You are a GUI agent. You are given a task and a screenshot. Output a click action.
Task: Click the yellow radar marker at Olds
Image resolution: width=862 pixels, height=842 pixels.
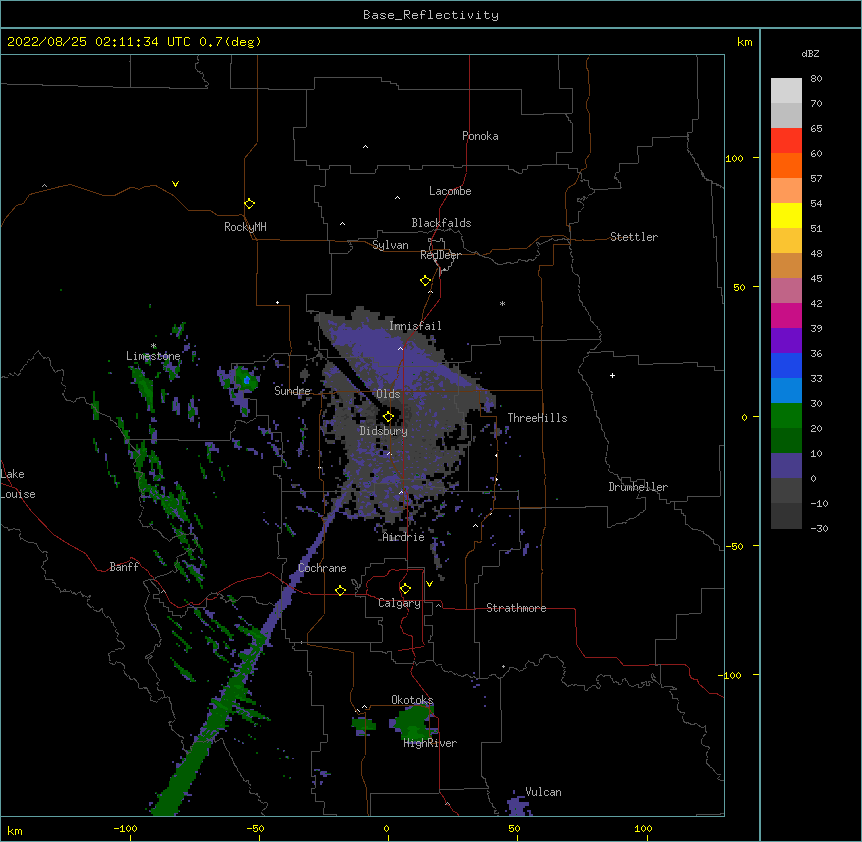pos(388,416)
